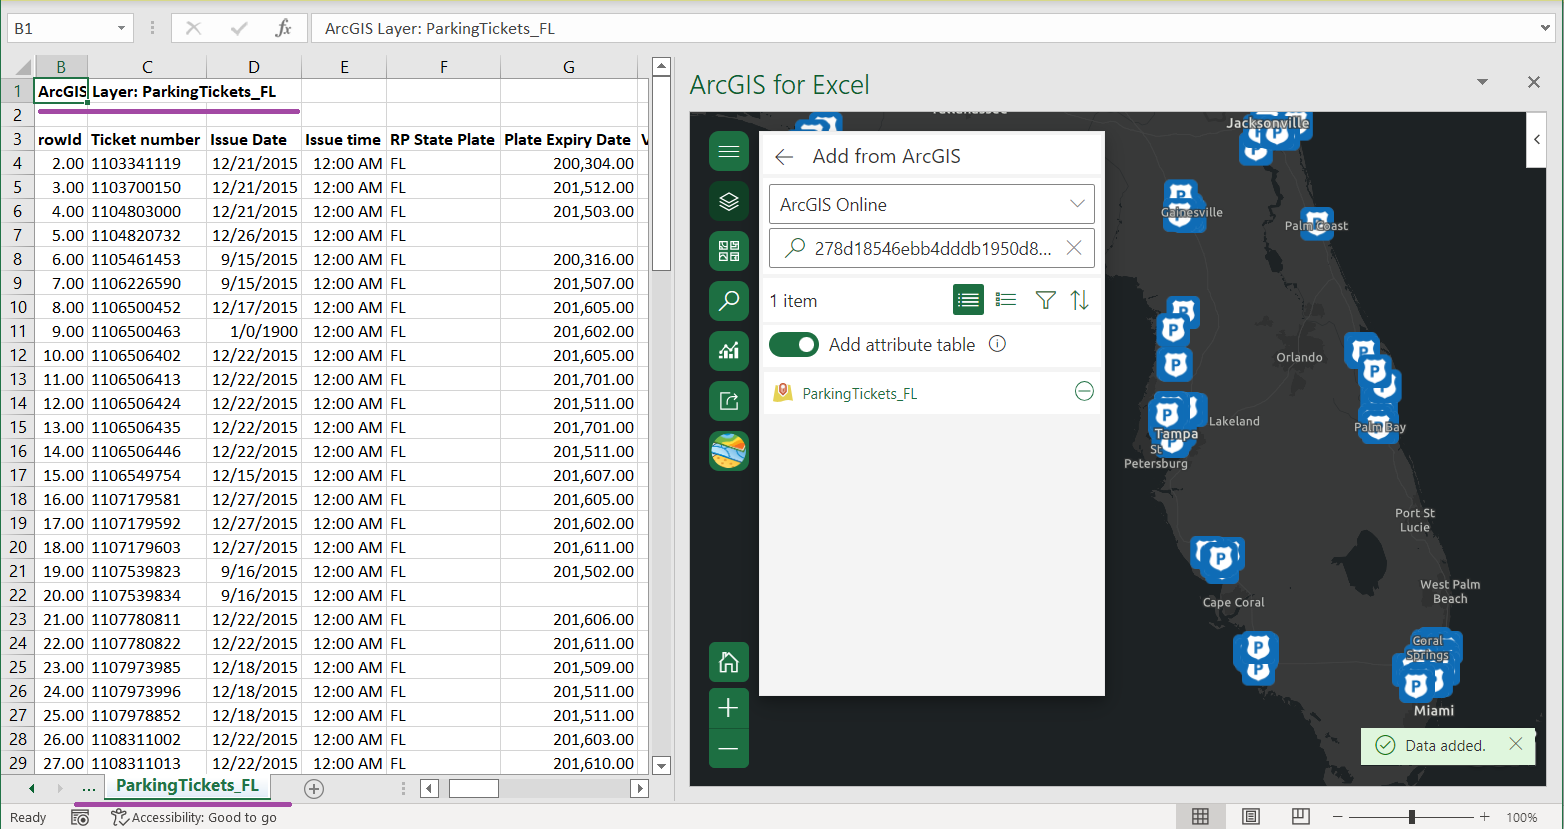Select row 10 header
The image size is (1564, 829).
tap(17, 307)
